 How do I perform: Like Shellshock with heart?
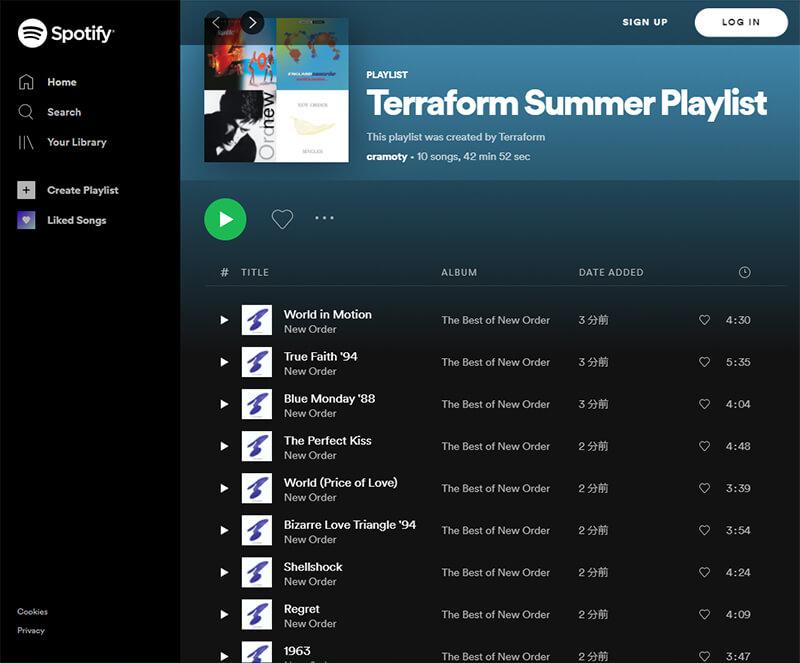click(x=704, y=573)
